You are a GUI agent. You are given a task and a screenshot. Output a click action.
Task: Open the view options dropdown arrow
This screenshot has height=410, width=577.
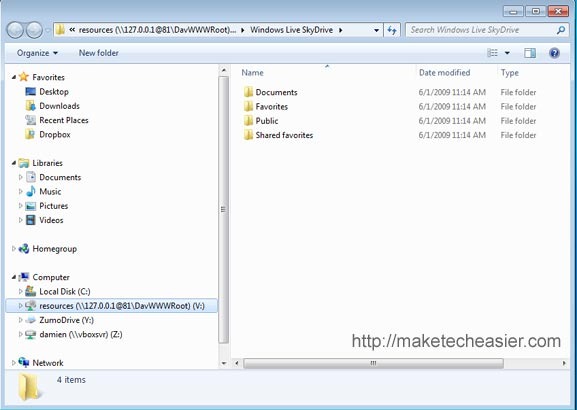click(507, 53)
